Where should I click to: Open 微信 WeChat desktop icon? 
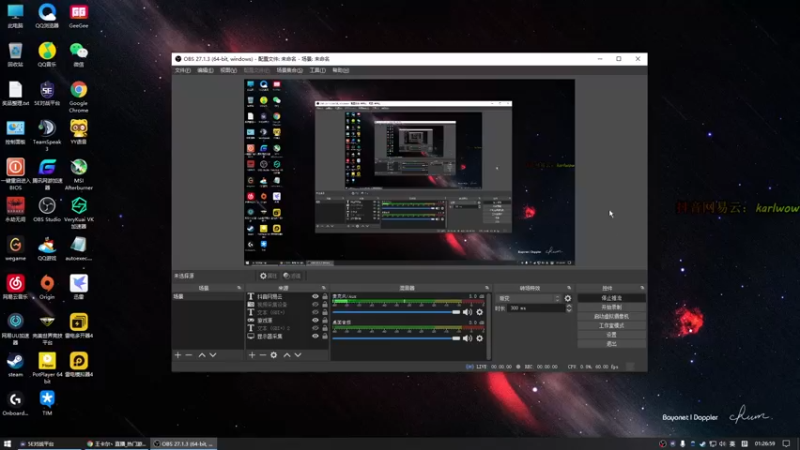79,55
